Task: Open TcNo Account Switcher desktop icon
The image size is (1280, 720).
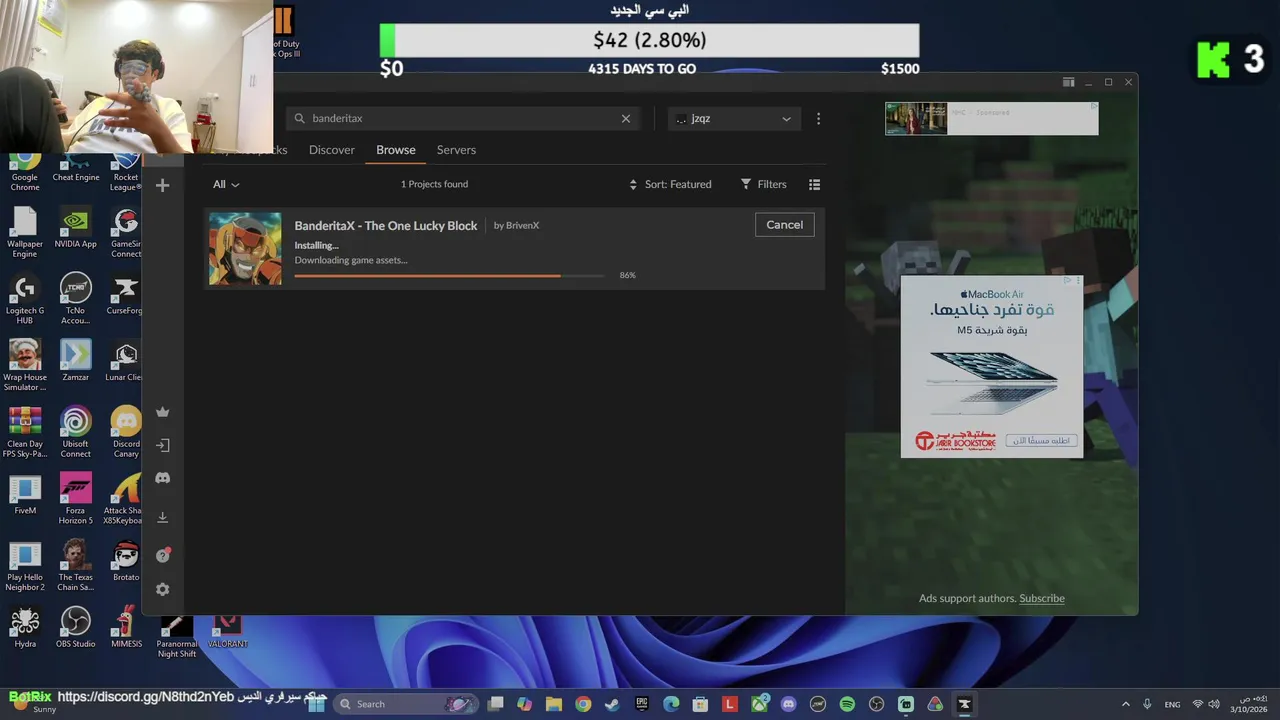Action: (x=76, y=299)
